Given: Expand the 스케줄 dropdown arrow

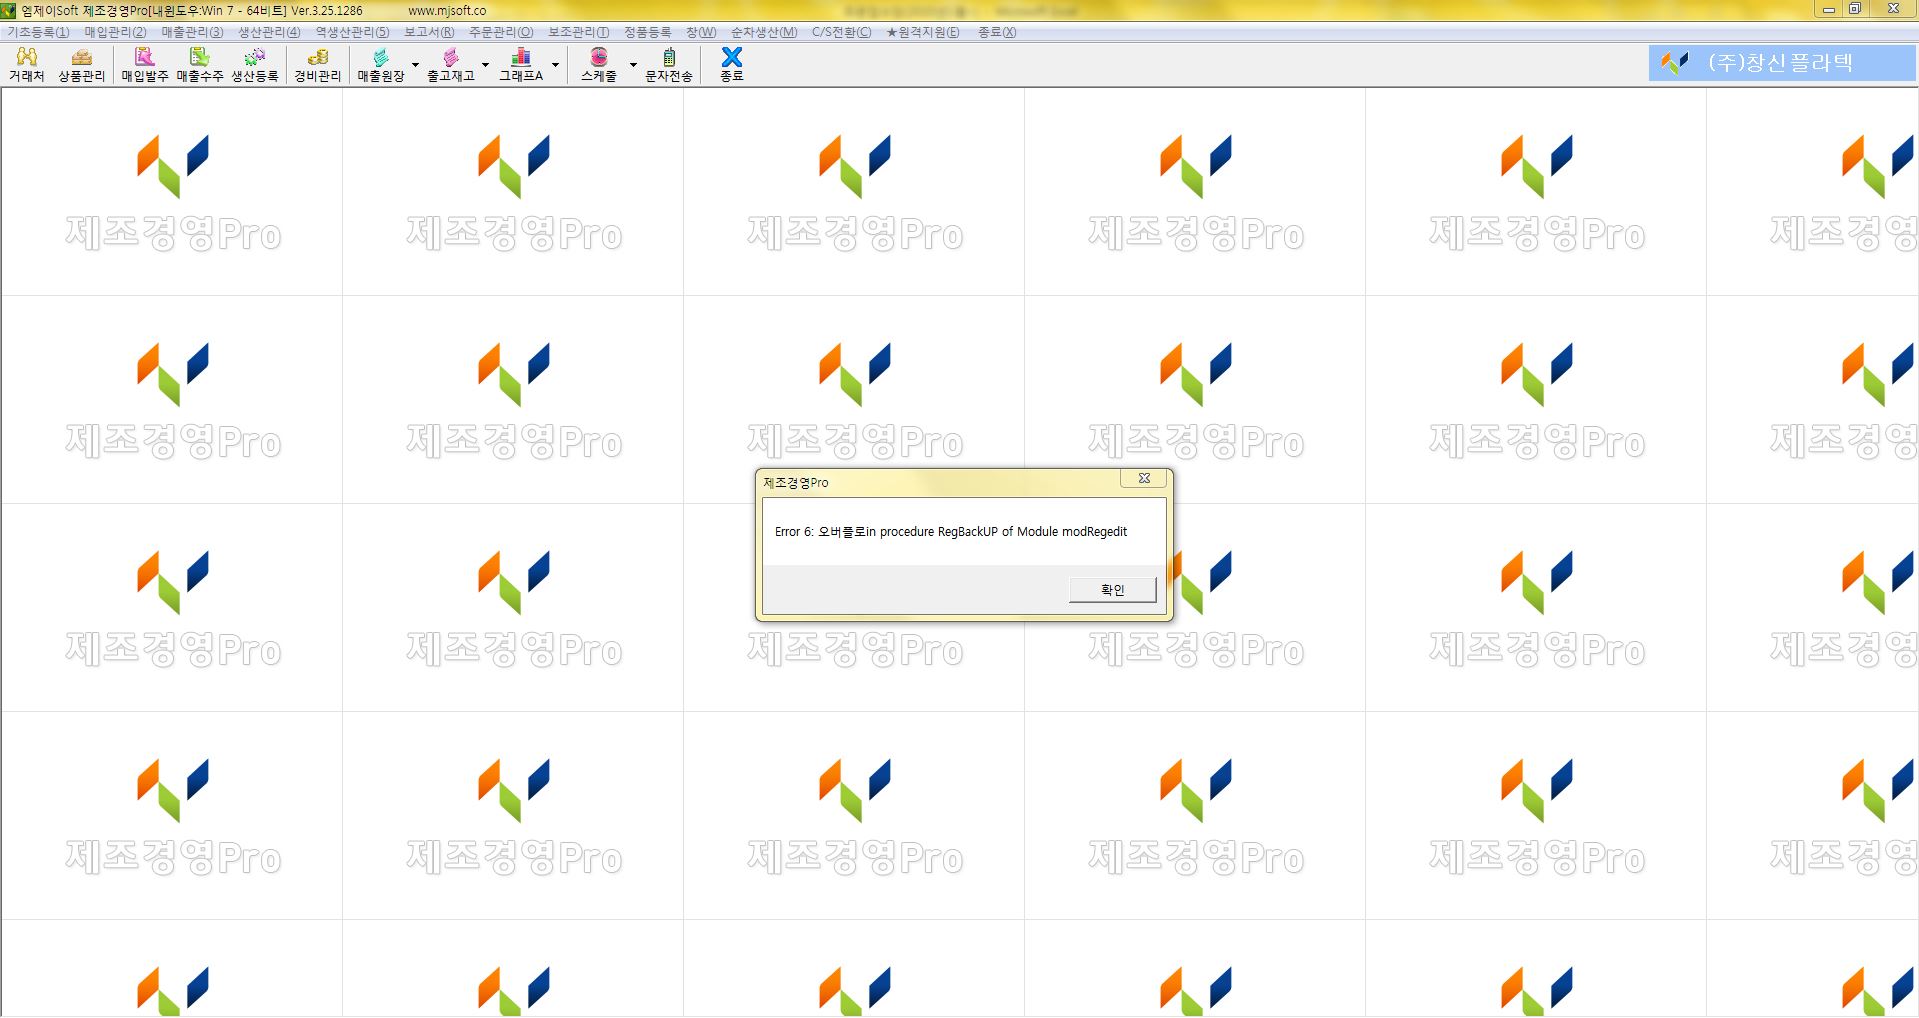Looking at the screenshot, I should (633, 65).
